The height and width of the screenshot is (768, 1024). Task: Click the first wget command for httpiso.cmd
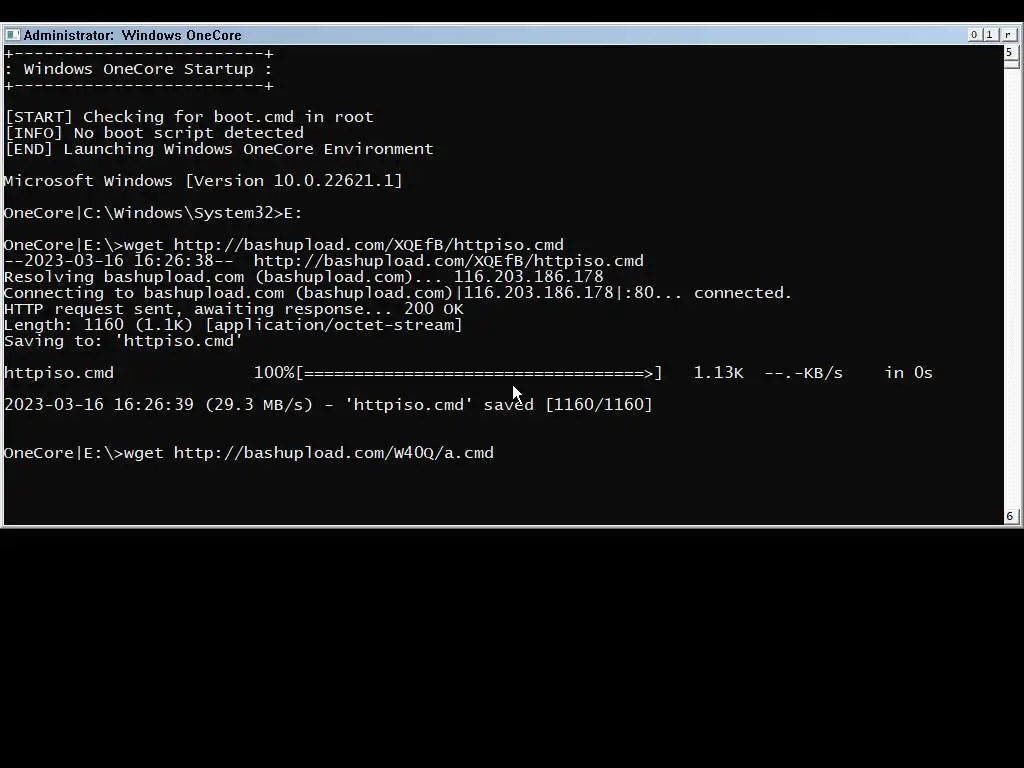tap(344, 245)
